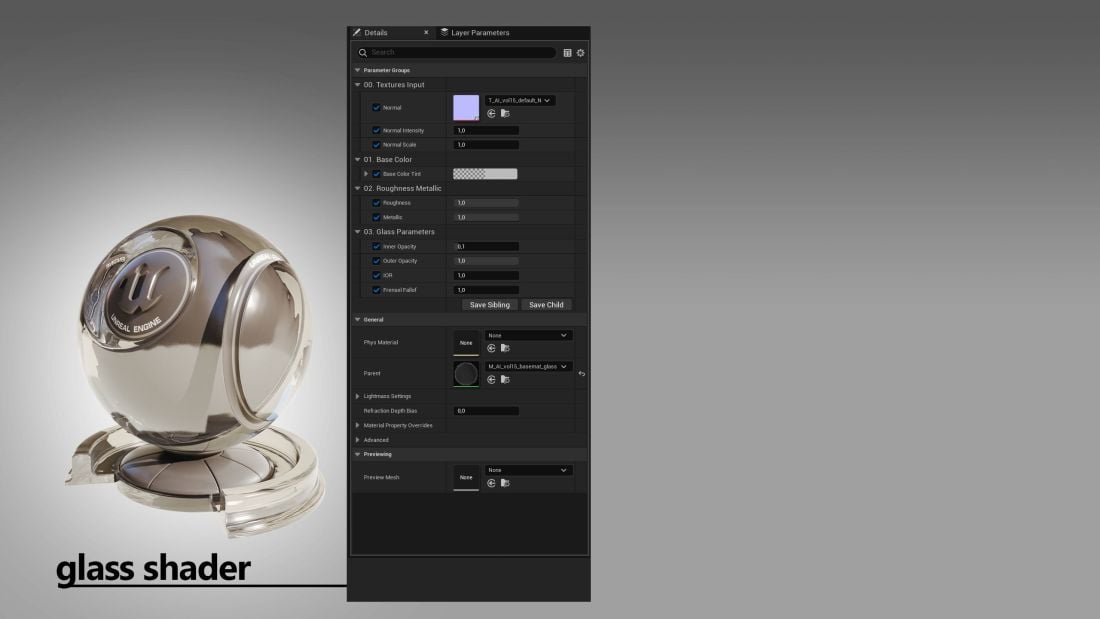Viewport: 1100px width, 619px height.
Task: Open the Parent material asset dropdown
Action: (x=528, y=366)
